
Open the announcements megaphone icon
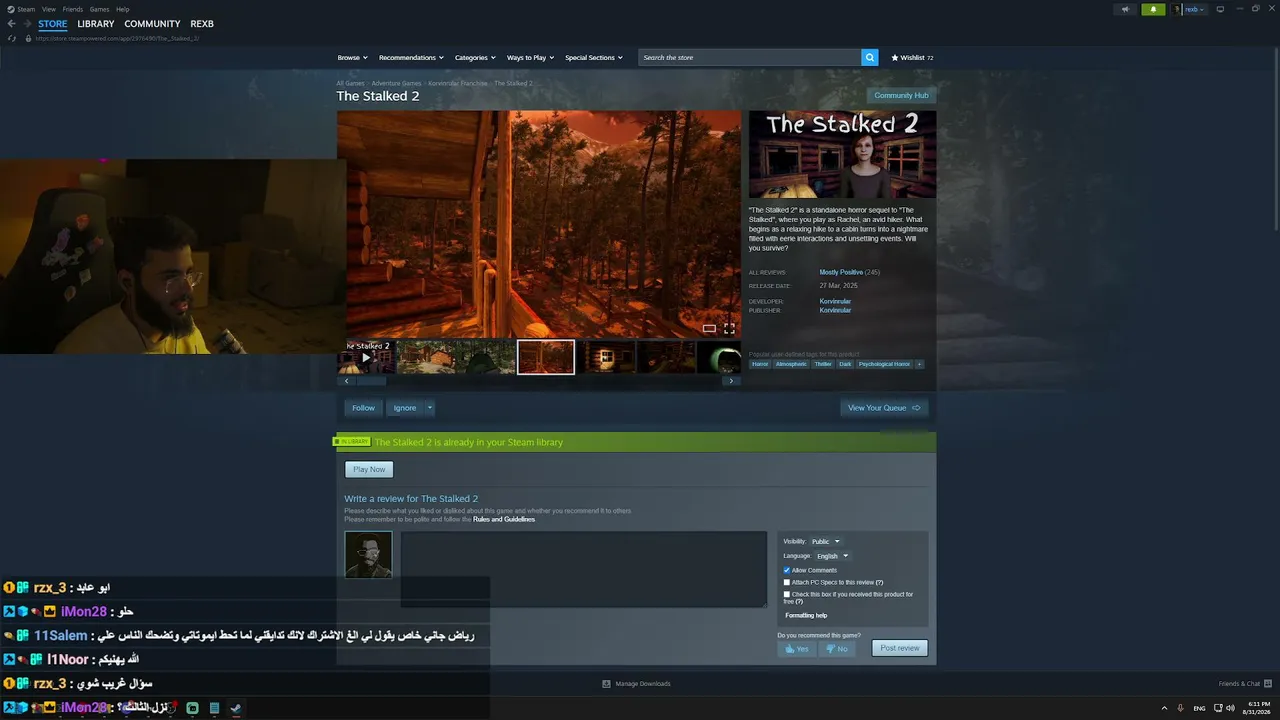click(1125, 9)
